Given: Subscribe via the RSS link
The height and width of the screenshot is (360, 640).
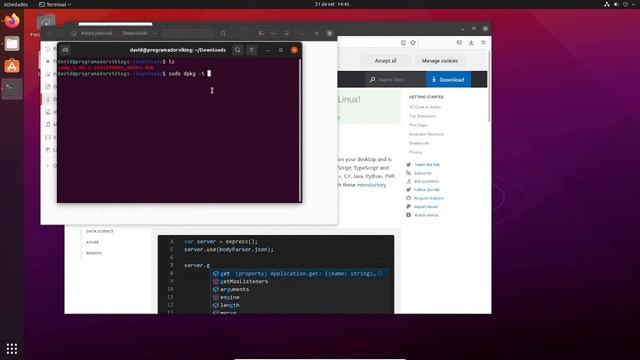Looking at the screenshot, I should pos(422,173).
